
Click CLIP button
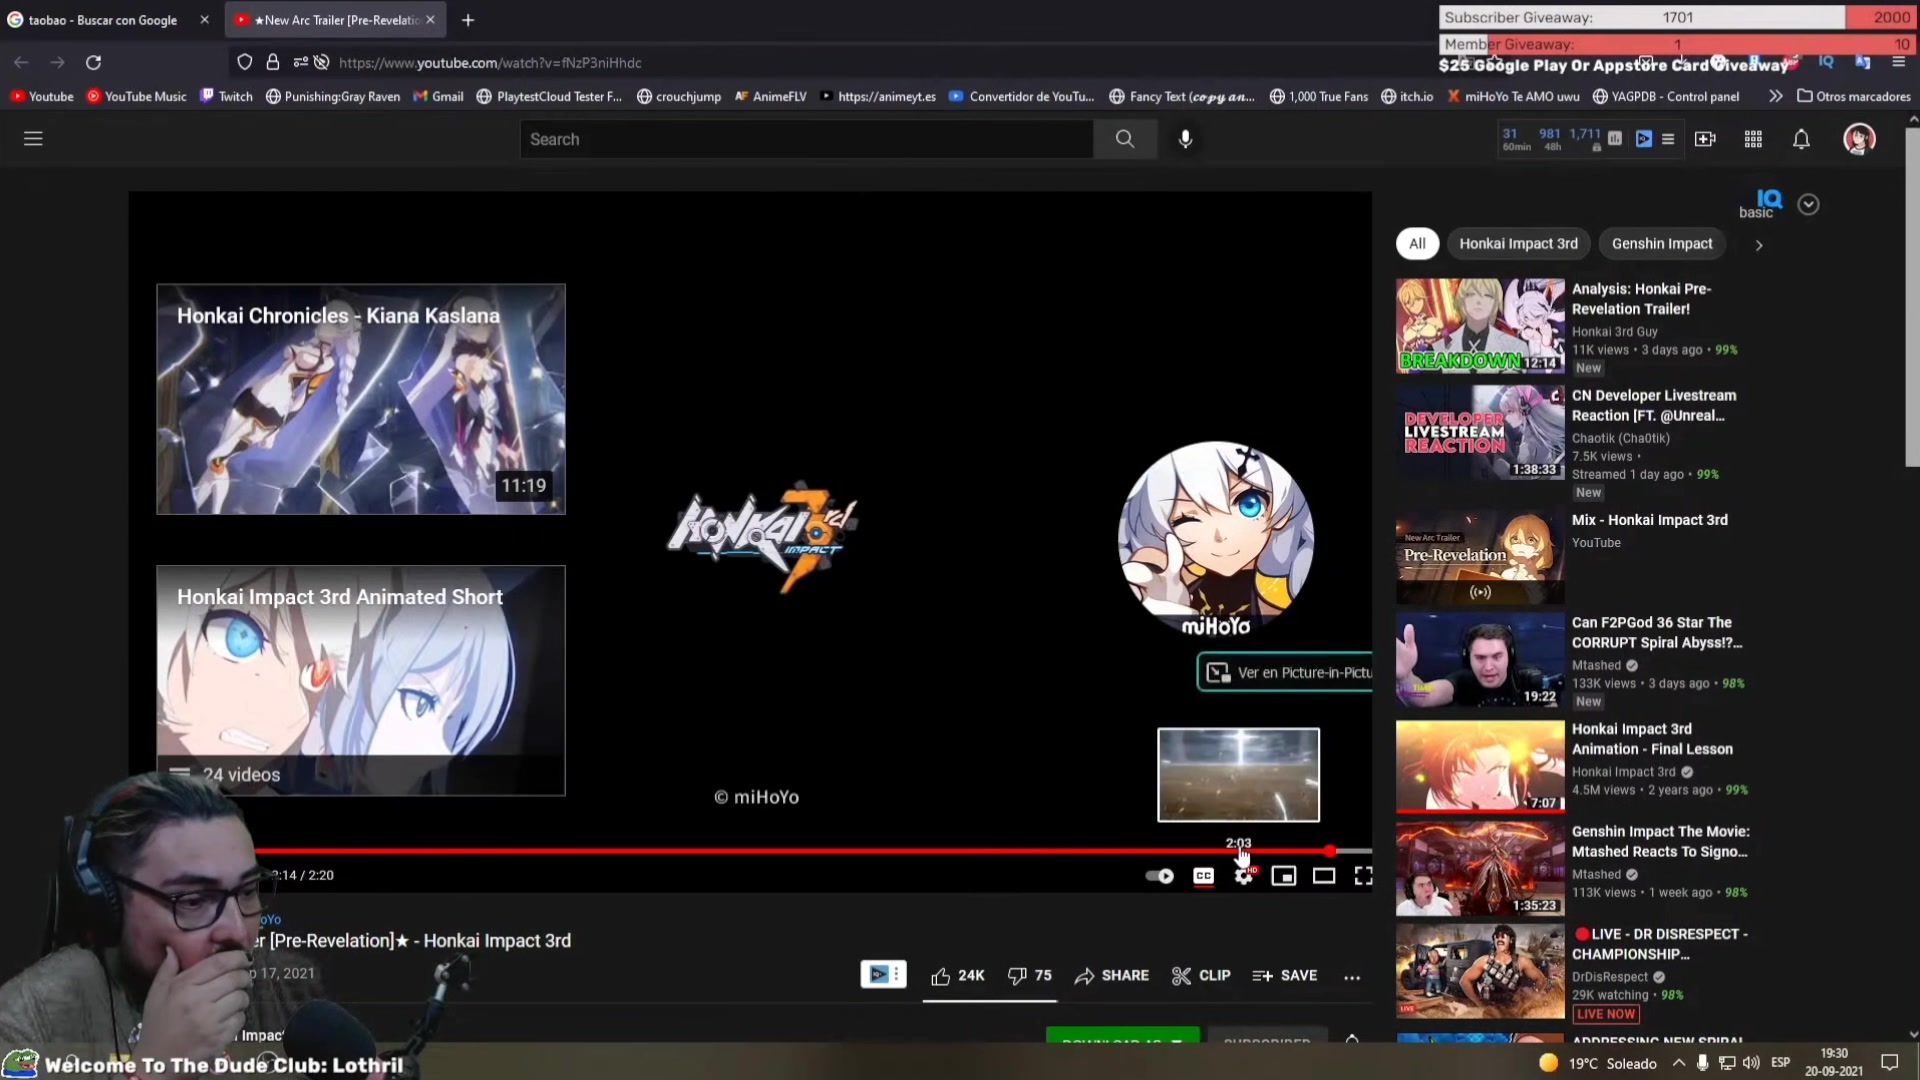(1201, 976)
